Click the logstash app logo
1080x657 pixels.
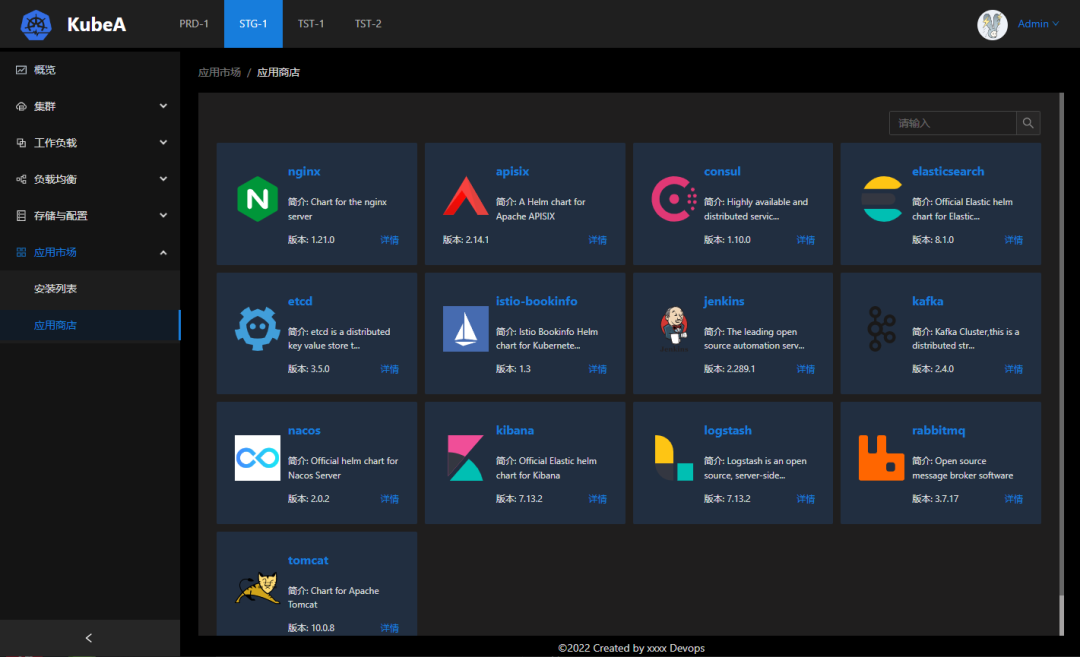pos(674,458)
